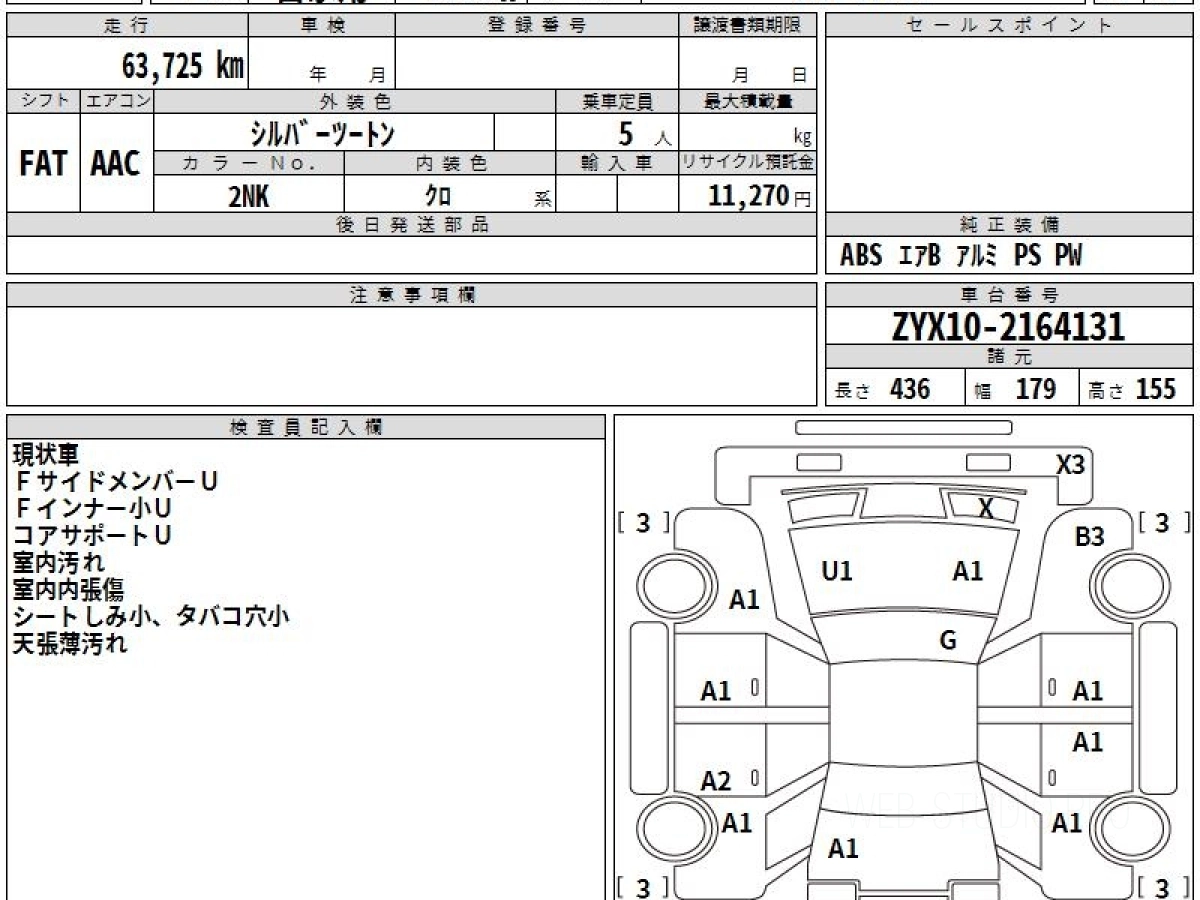Screen dimensions: 1200x900
Task: Select the interior color クロ
Action: [437, 196]
